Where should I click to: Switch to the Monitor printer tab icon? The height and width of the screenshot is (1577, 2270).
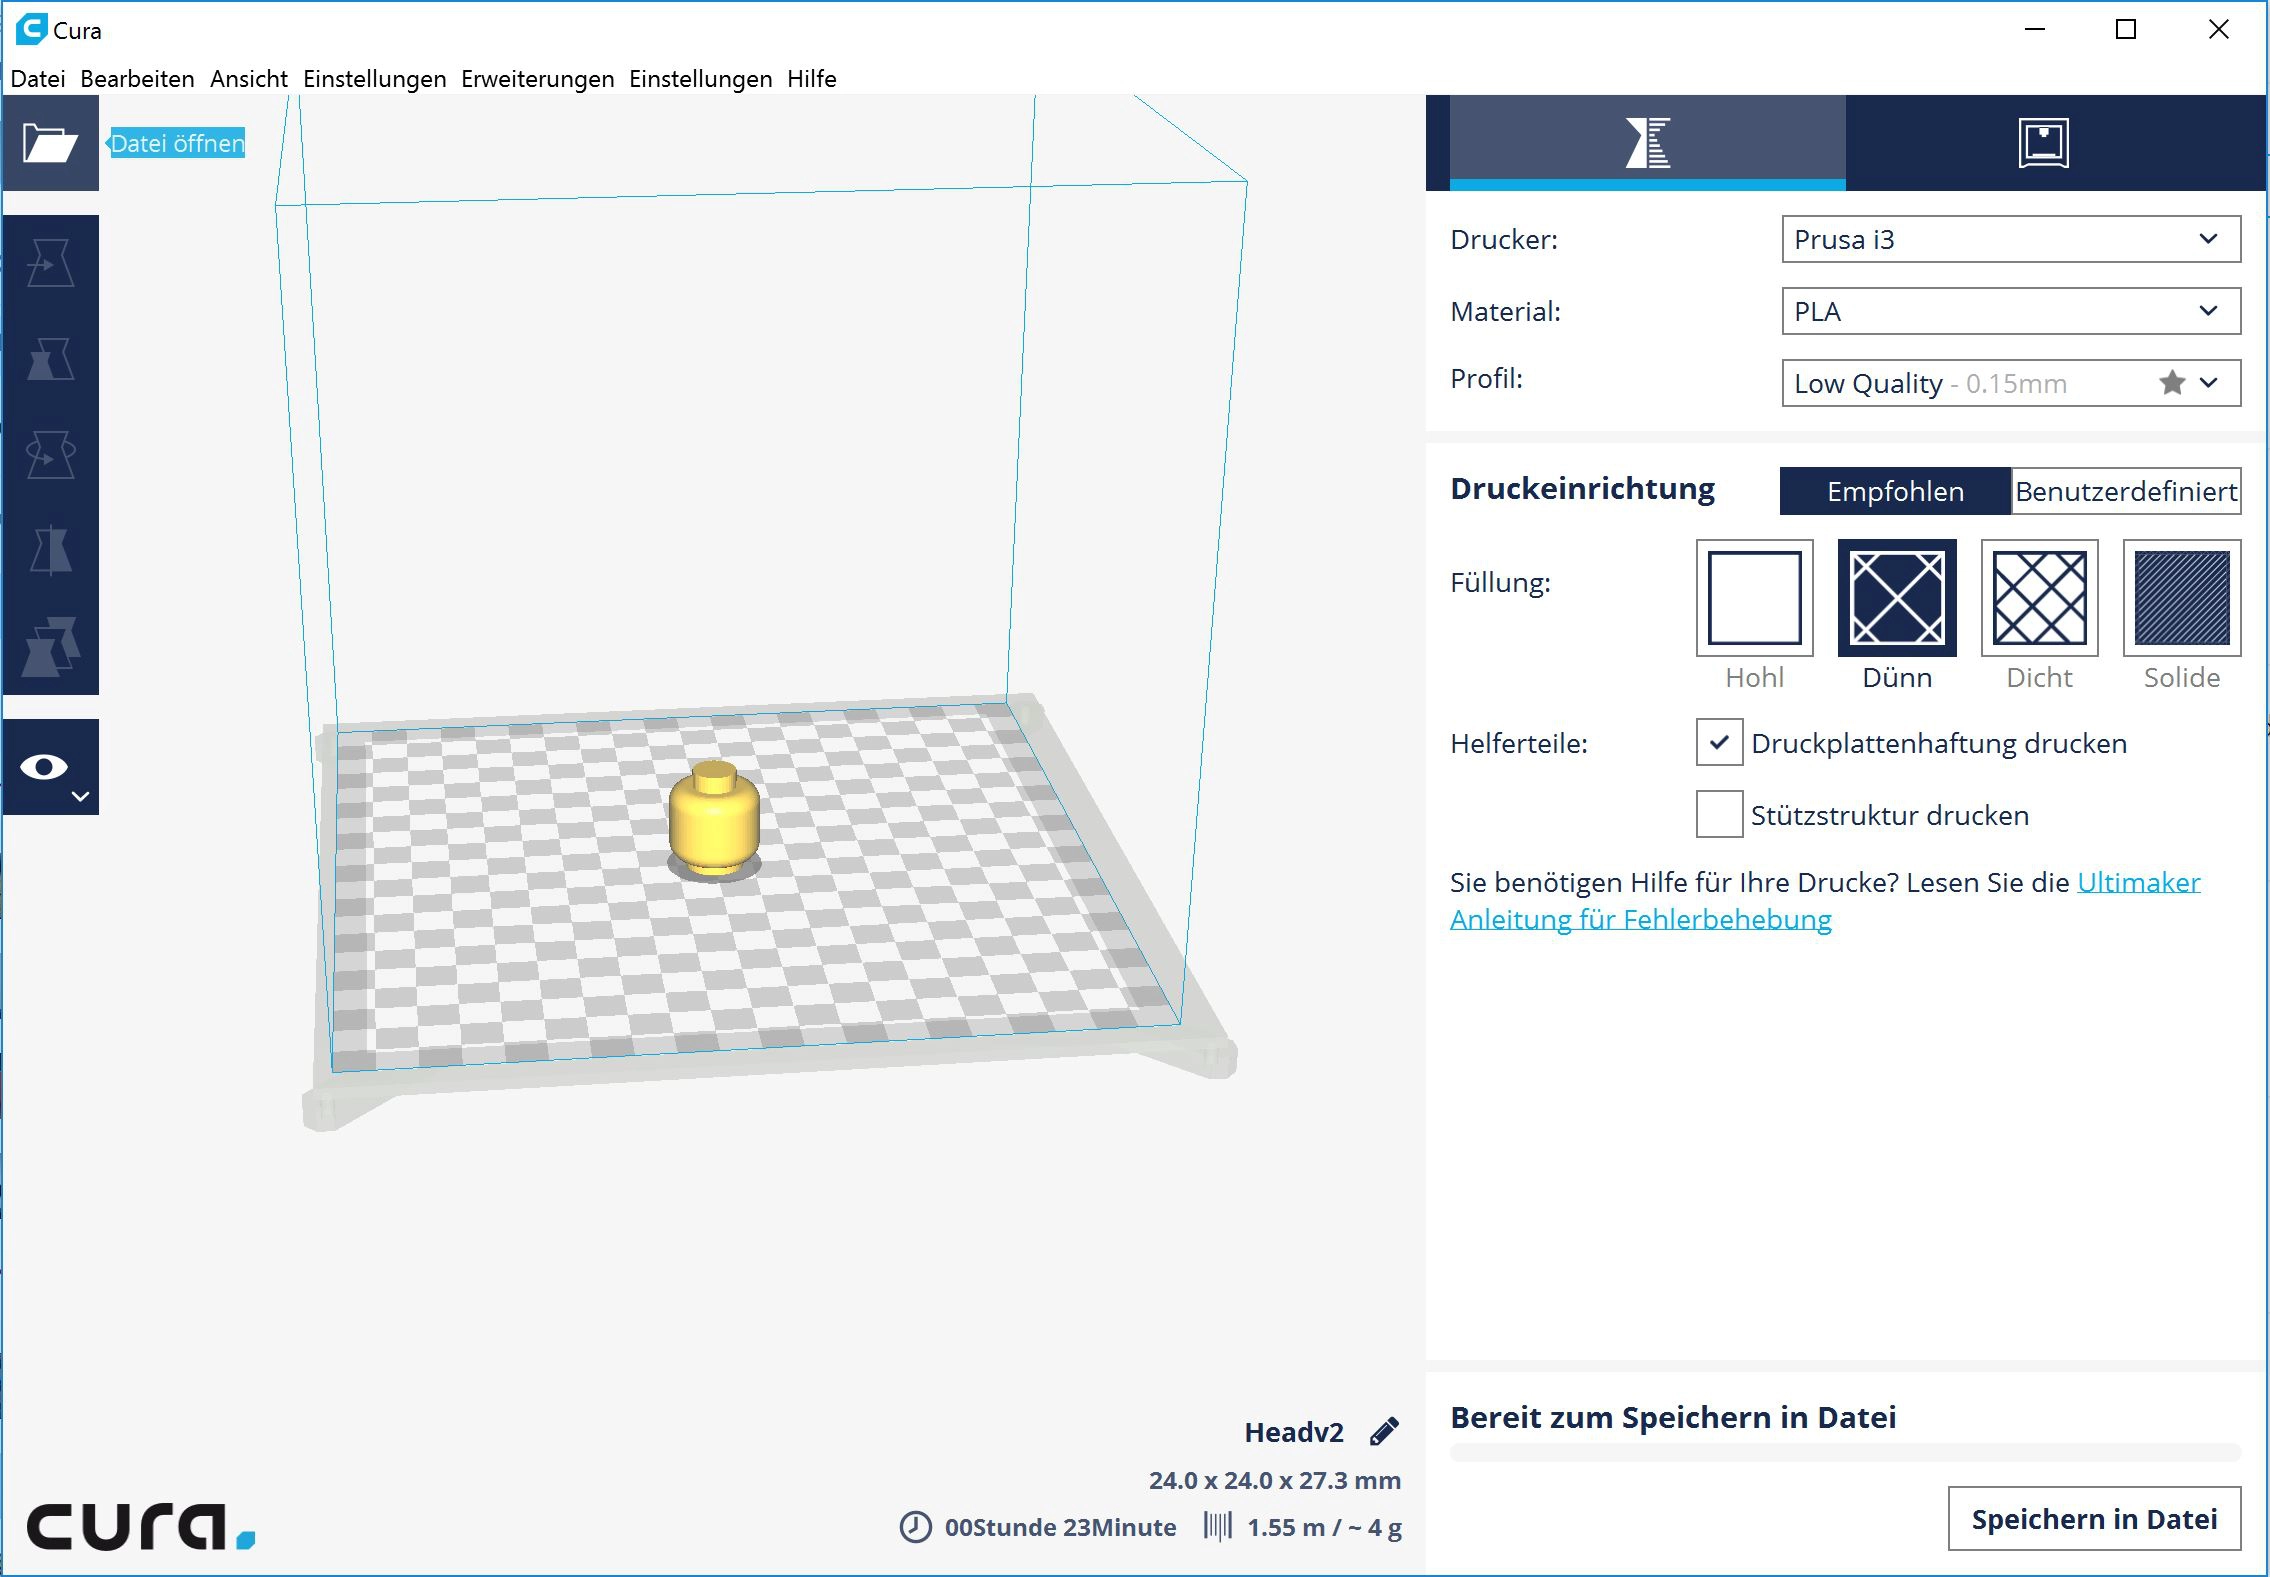point(2043,143)
